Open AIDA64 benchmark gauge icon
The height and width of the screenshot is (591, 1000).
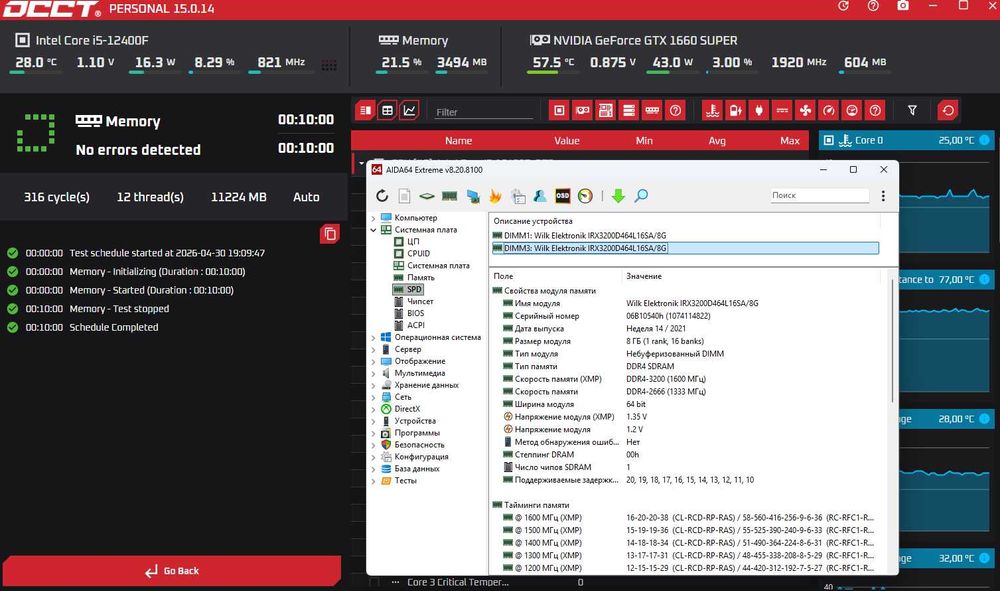(585, 196)
